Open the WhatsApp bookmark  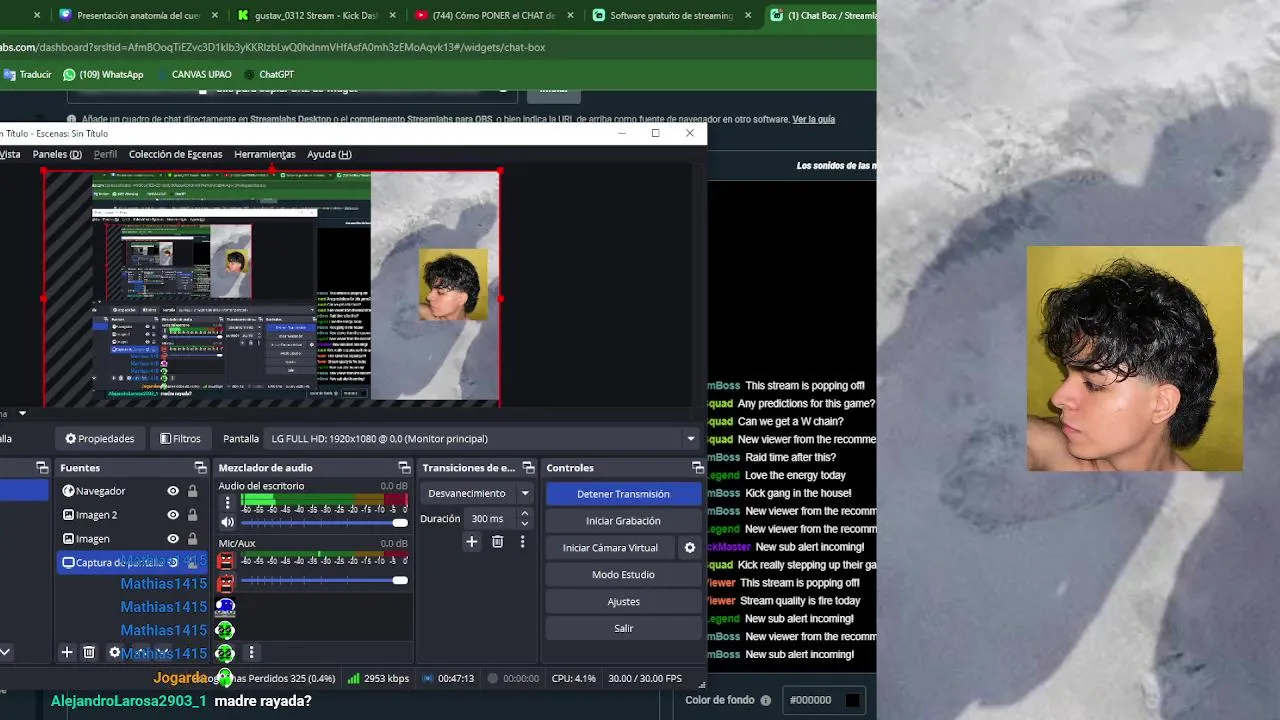(103, 74)
